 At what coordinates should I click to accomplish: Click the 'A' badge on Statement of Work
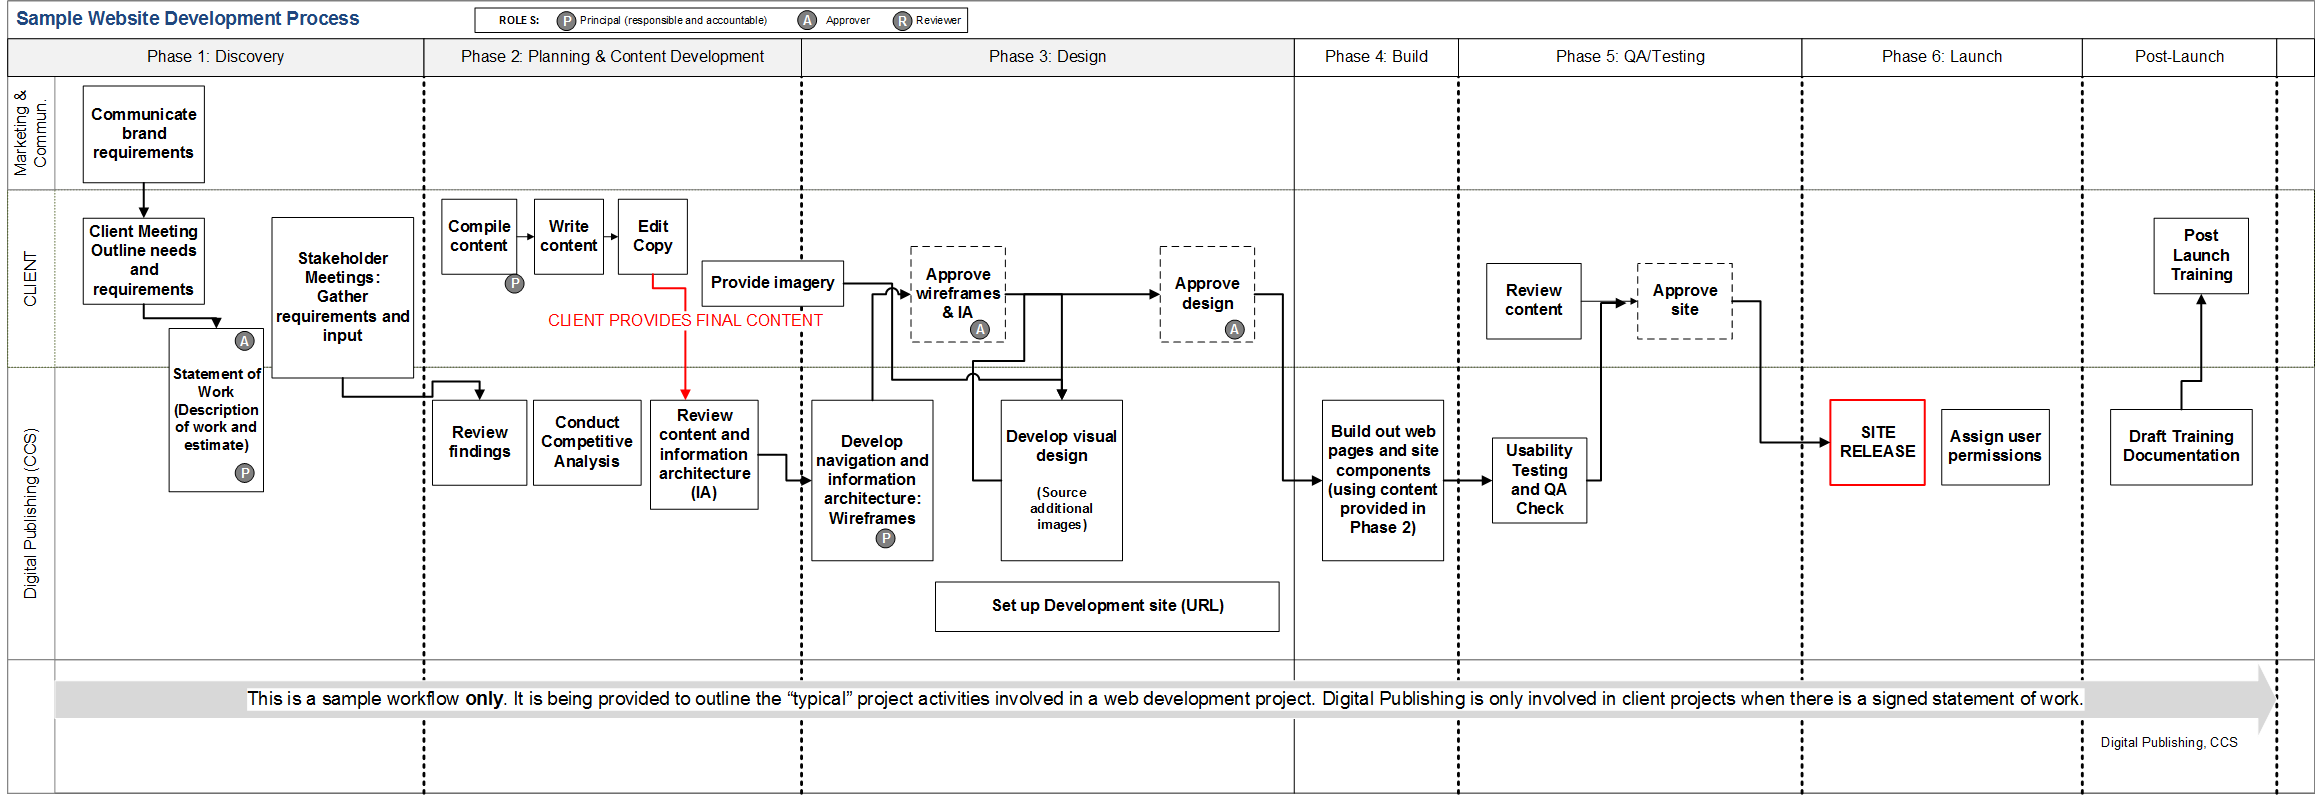click(244, 342)
